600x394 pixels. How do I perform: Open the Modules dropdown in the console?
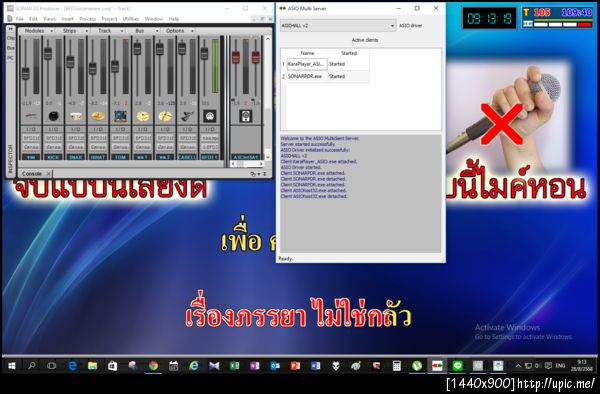(36, 31)
